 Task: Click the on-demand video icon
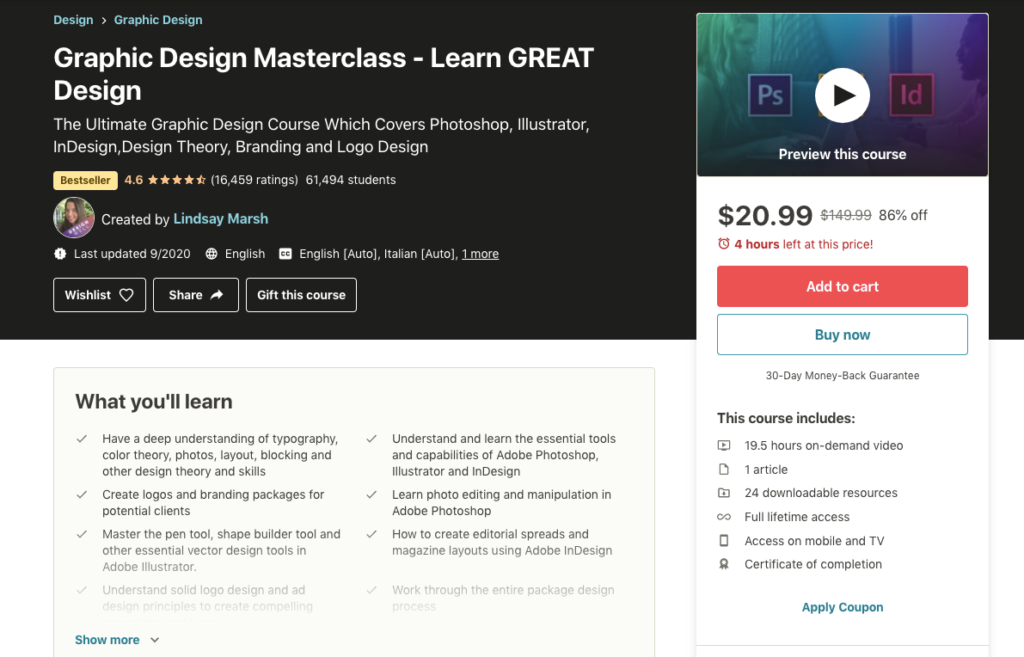point(724,445)
